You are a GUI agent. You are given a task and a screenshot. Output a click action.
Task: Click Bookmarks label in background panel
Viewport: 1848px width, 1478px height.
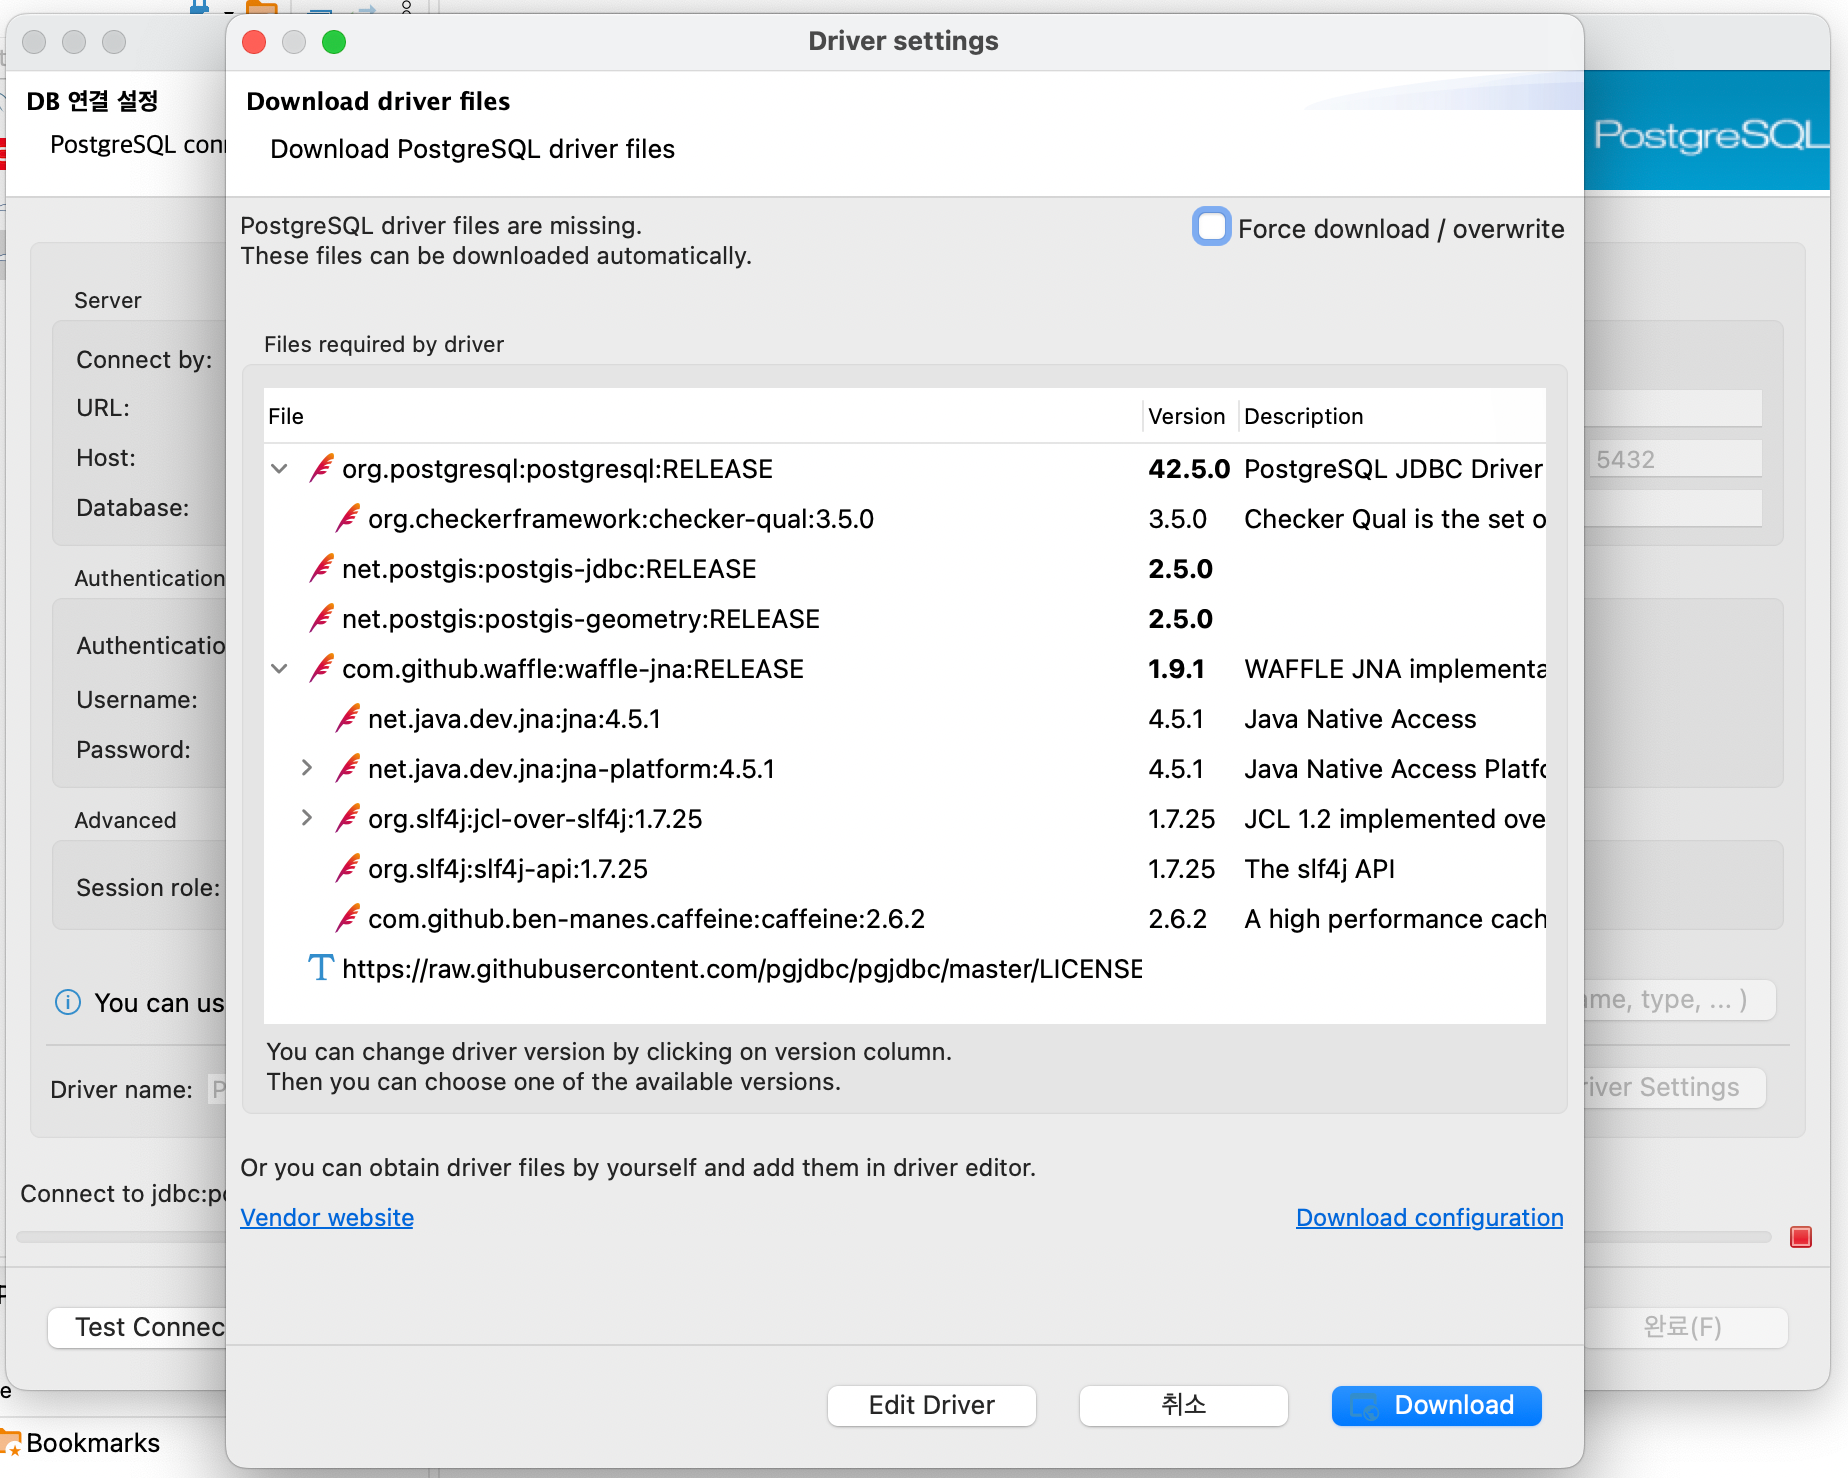[93, 1443]
